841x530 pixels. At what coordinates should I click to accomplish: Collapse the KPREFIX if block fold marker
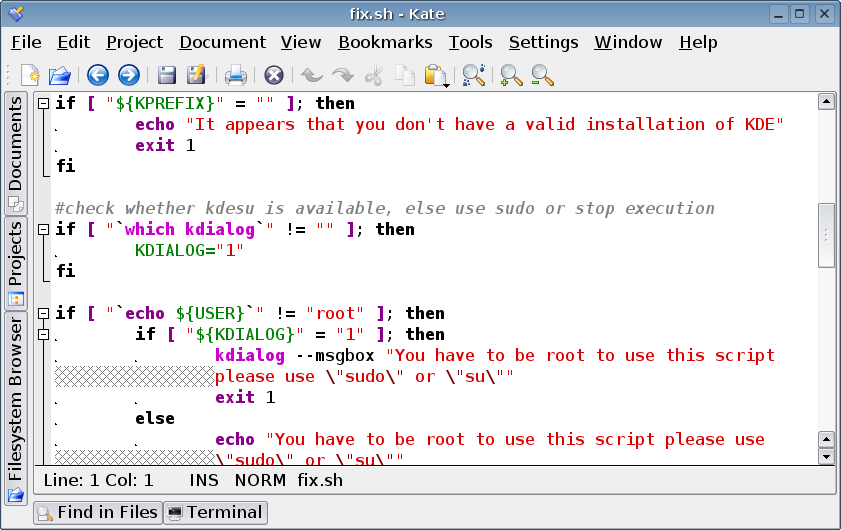(x=43, y=104)
